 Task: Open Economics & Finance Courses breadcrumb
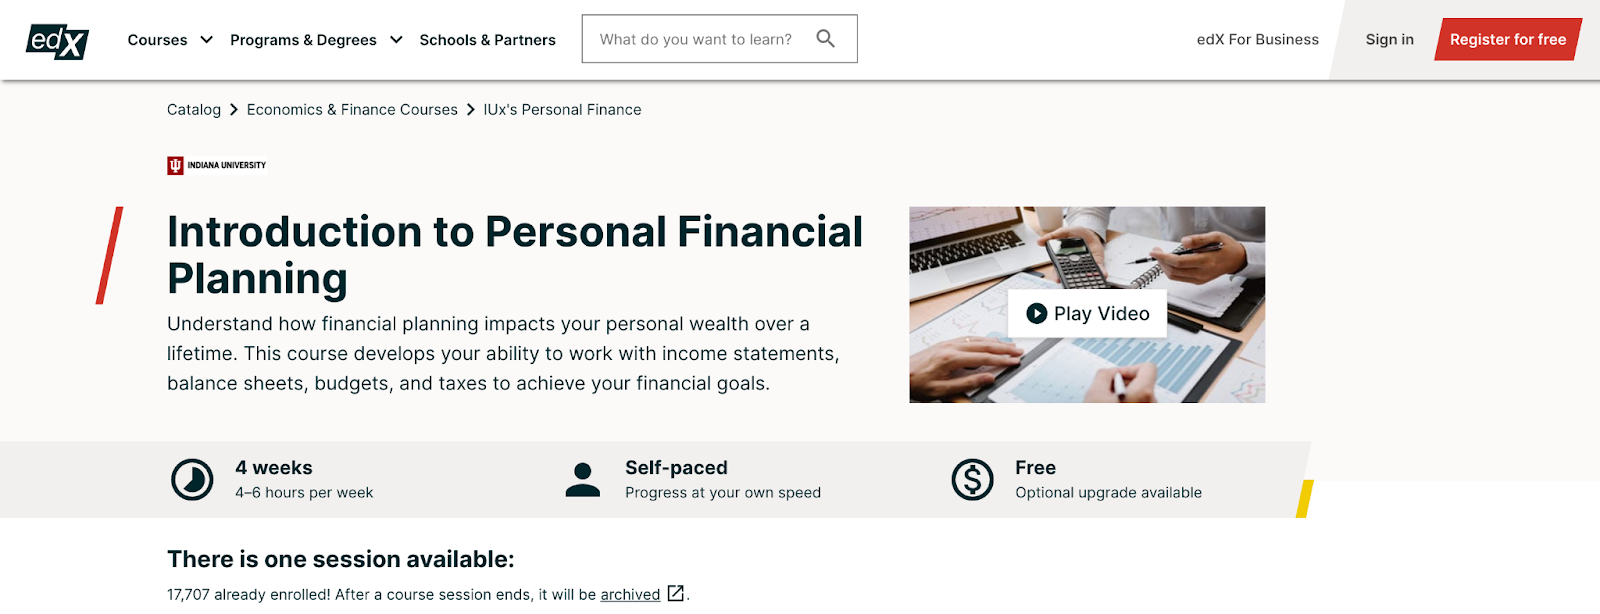[352, 110]
